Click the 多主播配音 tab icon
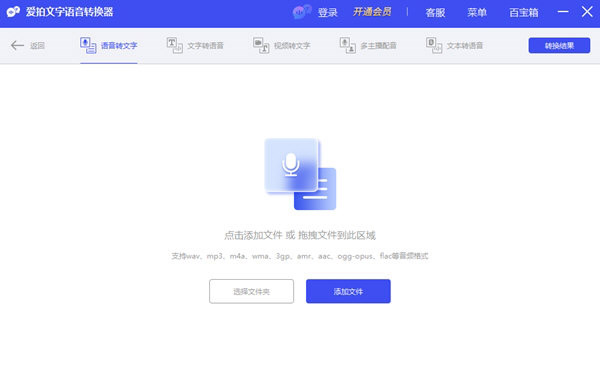The image size is (600, 370). pyautogui.click(x=347, y=46)
